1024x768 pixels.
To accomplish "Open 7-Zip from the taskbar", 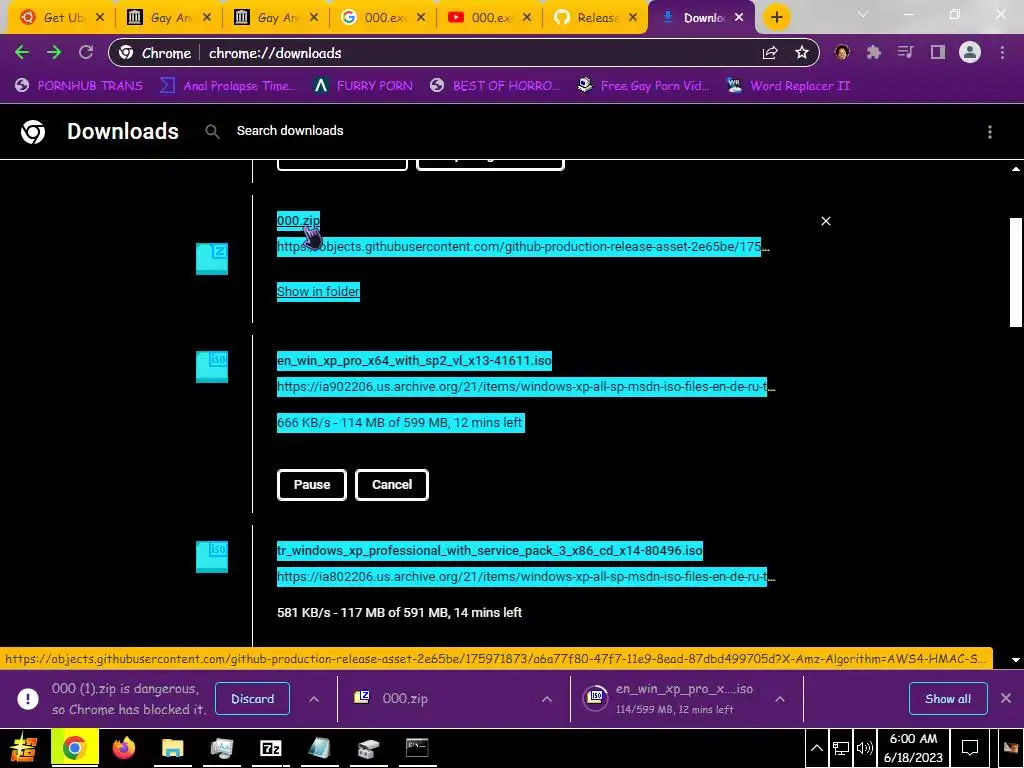I will pyautogui.click(x=270, y=748).
